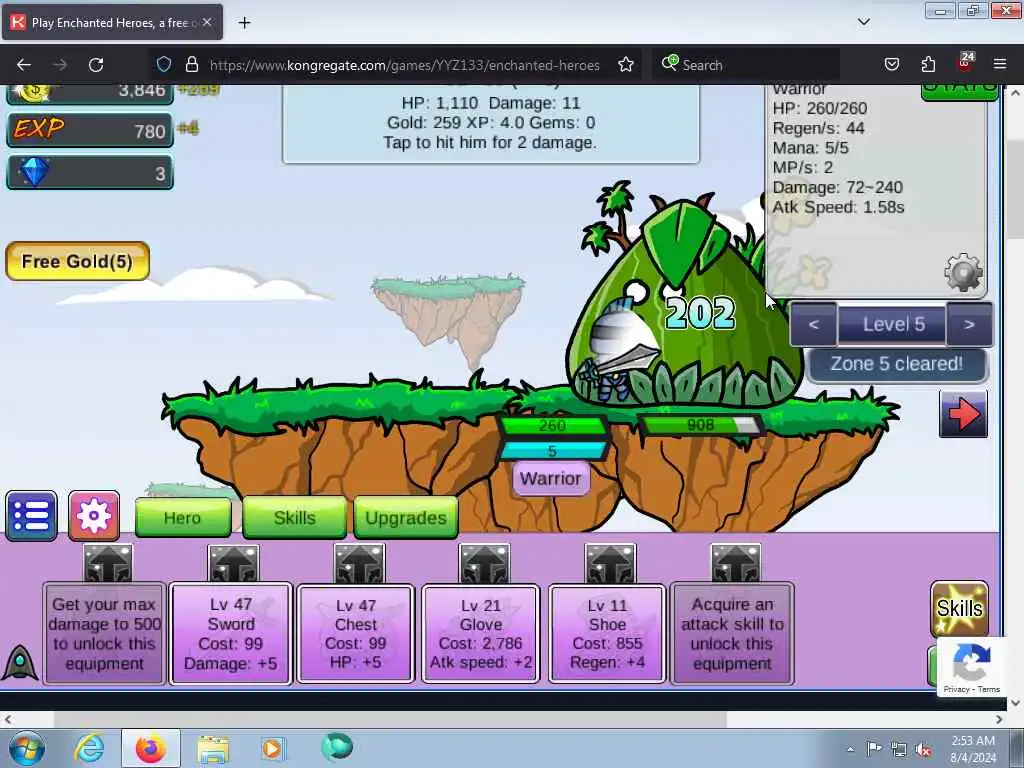Go to previous level with < button
This screenshot has width=1024, height=768.
pos(814,325)
